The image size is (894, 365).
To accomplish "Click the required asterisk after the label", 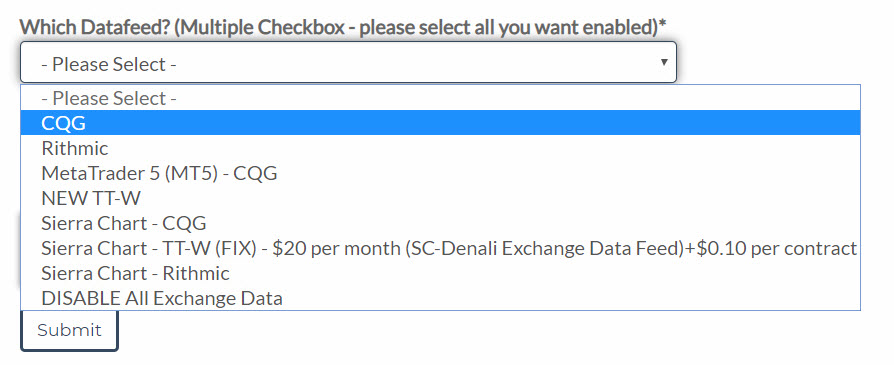I will (x=663, y=23).
